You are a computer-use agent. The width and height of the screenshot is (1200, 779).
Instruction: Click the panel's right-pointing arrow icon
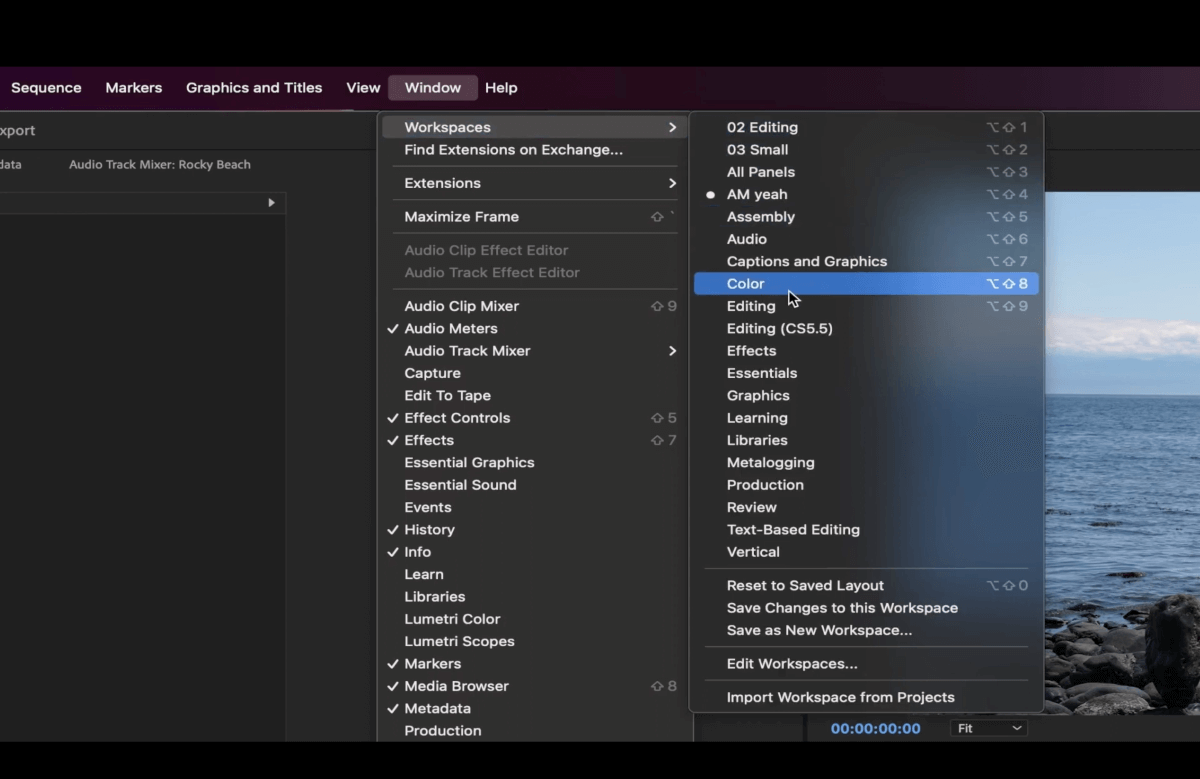[271, 202]
